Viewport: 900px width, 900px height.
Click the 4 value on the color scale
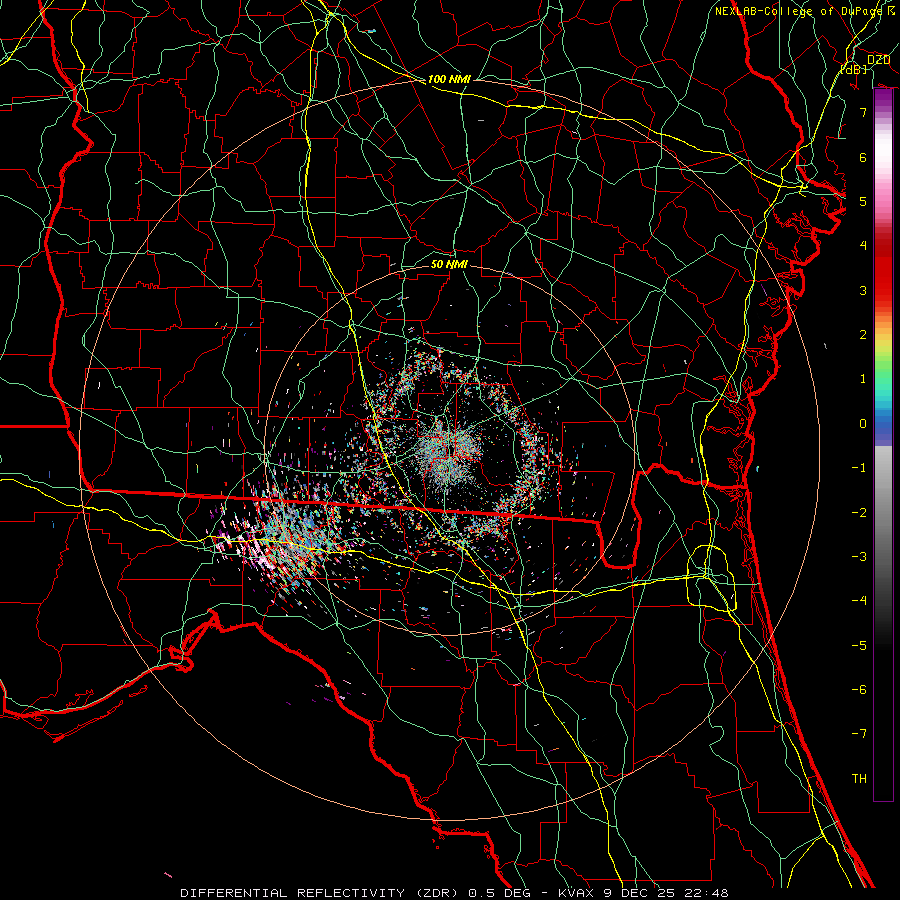click(863, 246)
